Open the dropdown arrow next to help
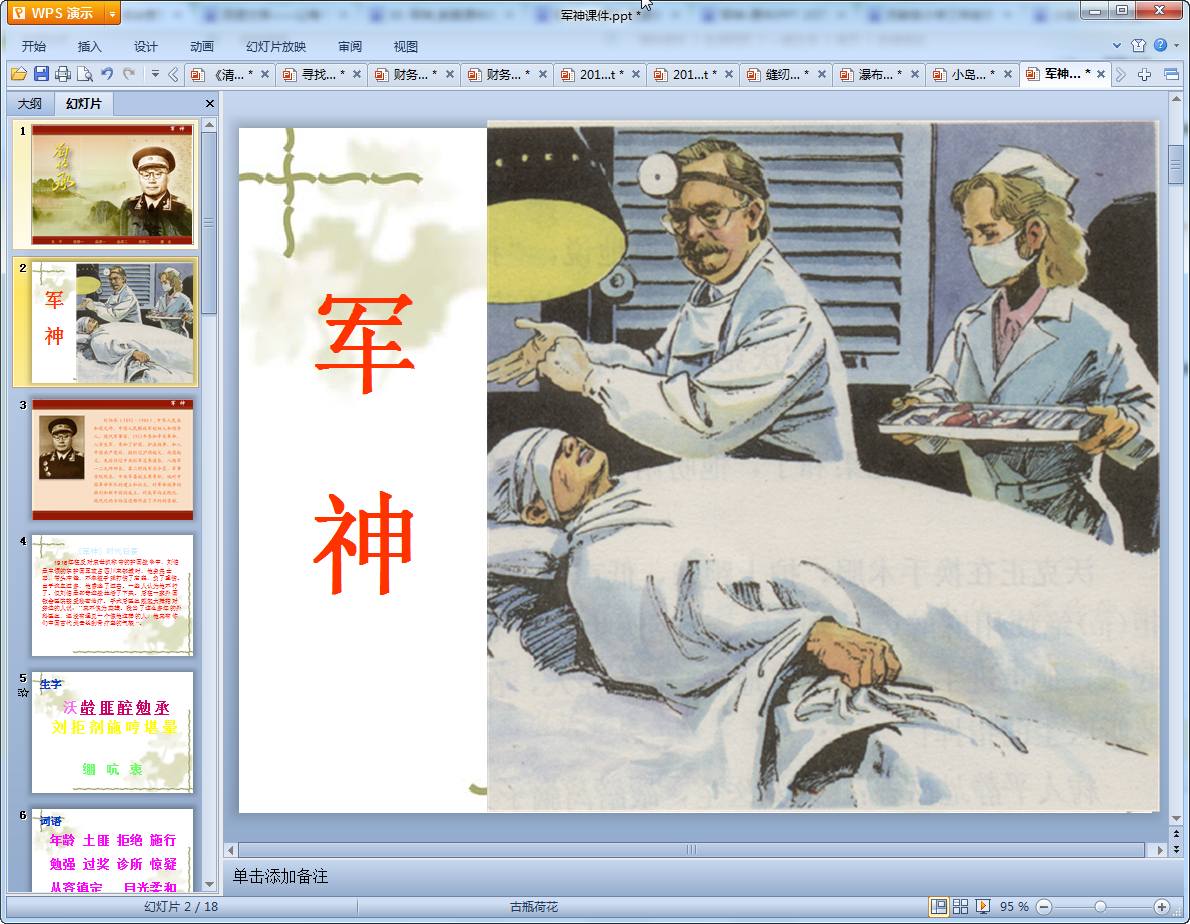The width and height of the screenshot is (1190, 924). tap(1176, 46)
